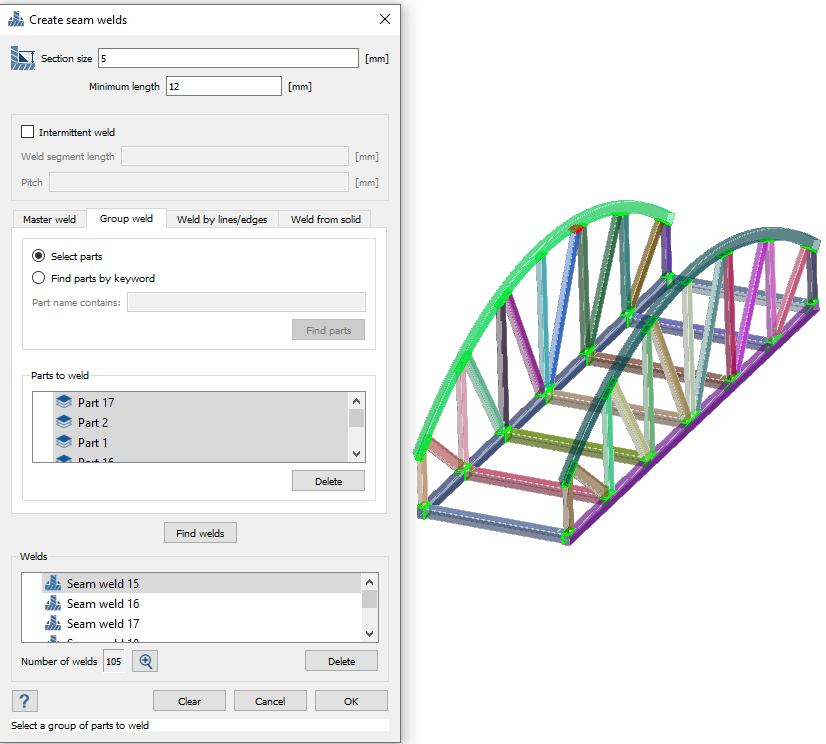Enable the Intermittent weld checkbox
This screenshot has height=744, width=826.
pos(28,132)
